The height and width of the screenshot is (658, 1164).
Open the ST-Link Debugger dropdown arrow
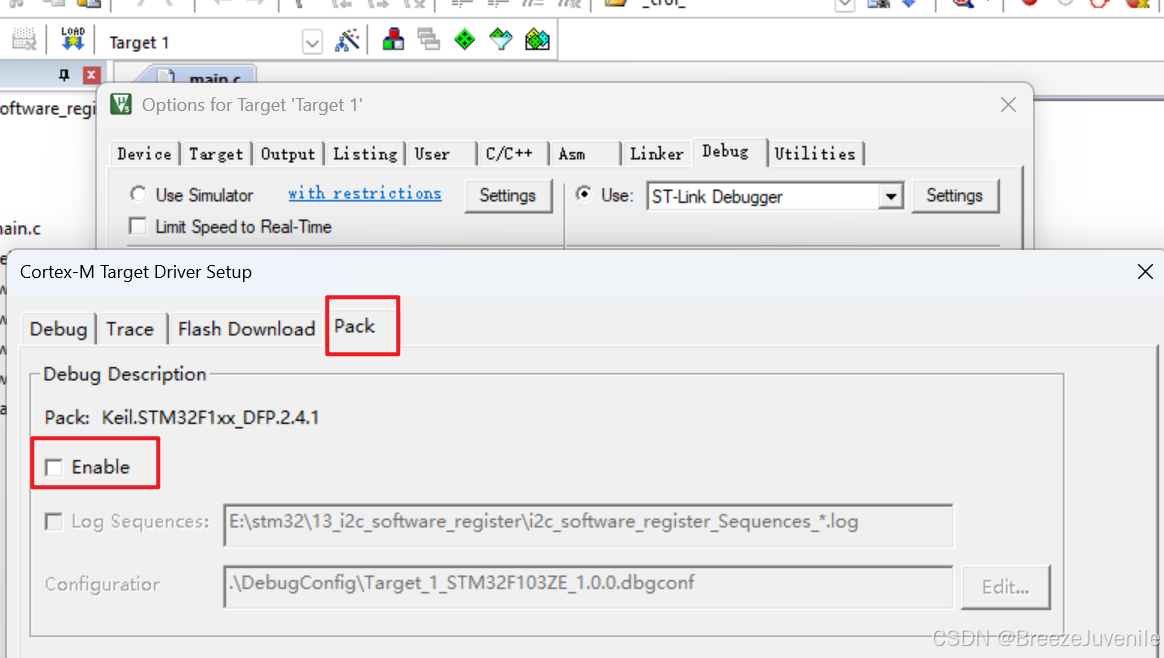point(891,197)
